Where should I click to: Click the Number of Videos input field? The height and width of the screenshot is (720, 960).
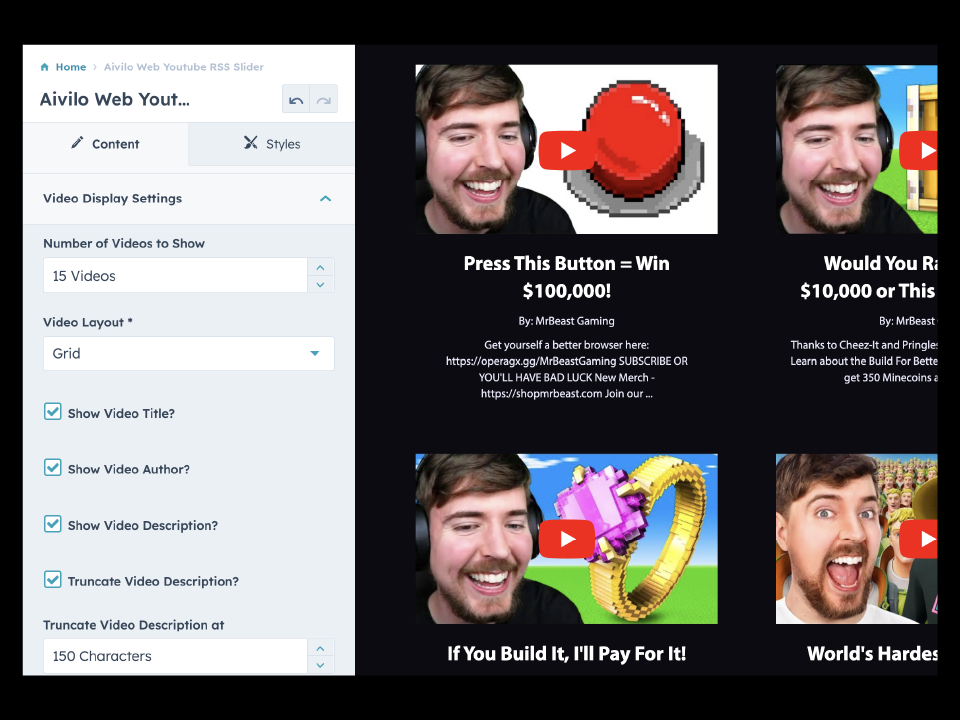(175, 275)
